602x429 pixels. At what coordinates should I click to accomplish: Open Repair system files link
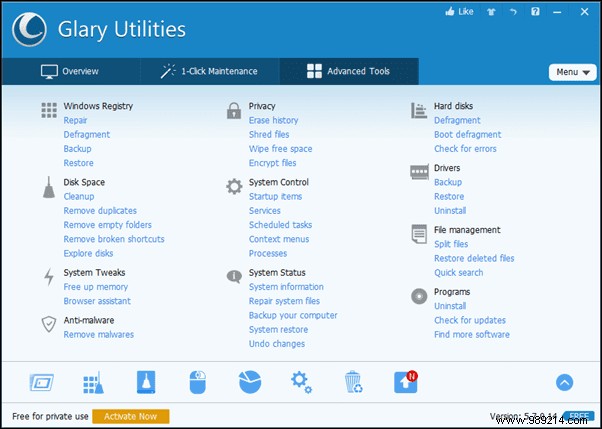click(x=284, y=301)
